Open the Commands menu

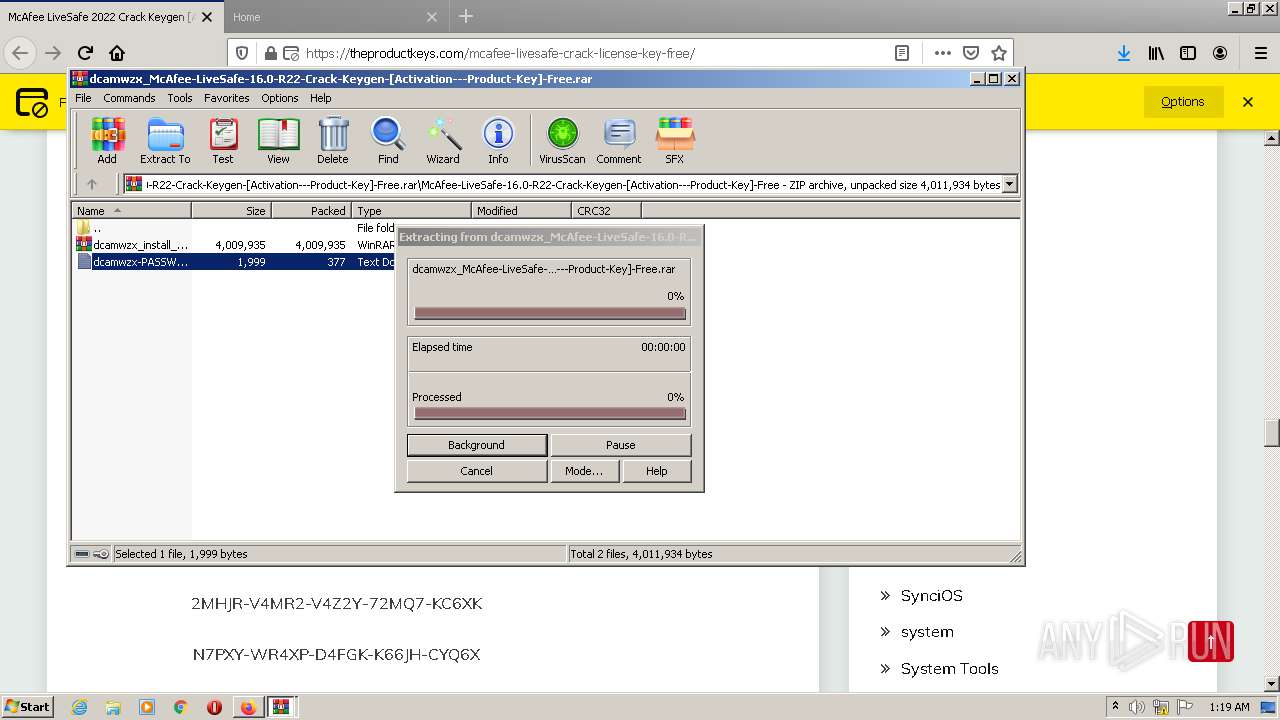pyautogui.click(x=129, y=98)
